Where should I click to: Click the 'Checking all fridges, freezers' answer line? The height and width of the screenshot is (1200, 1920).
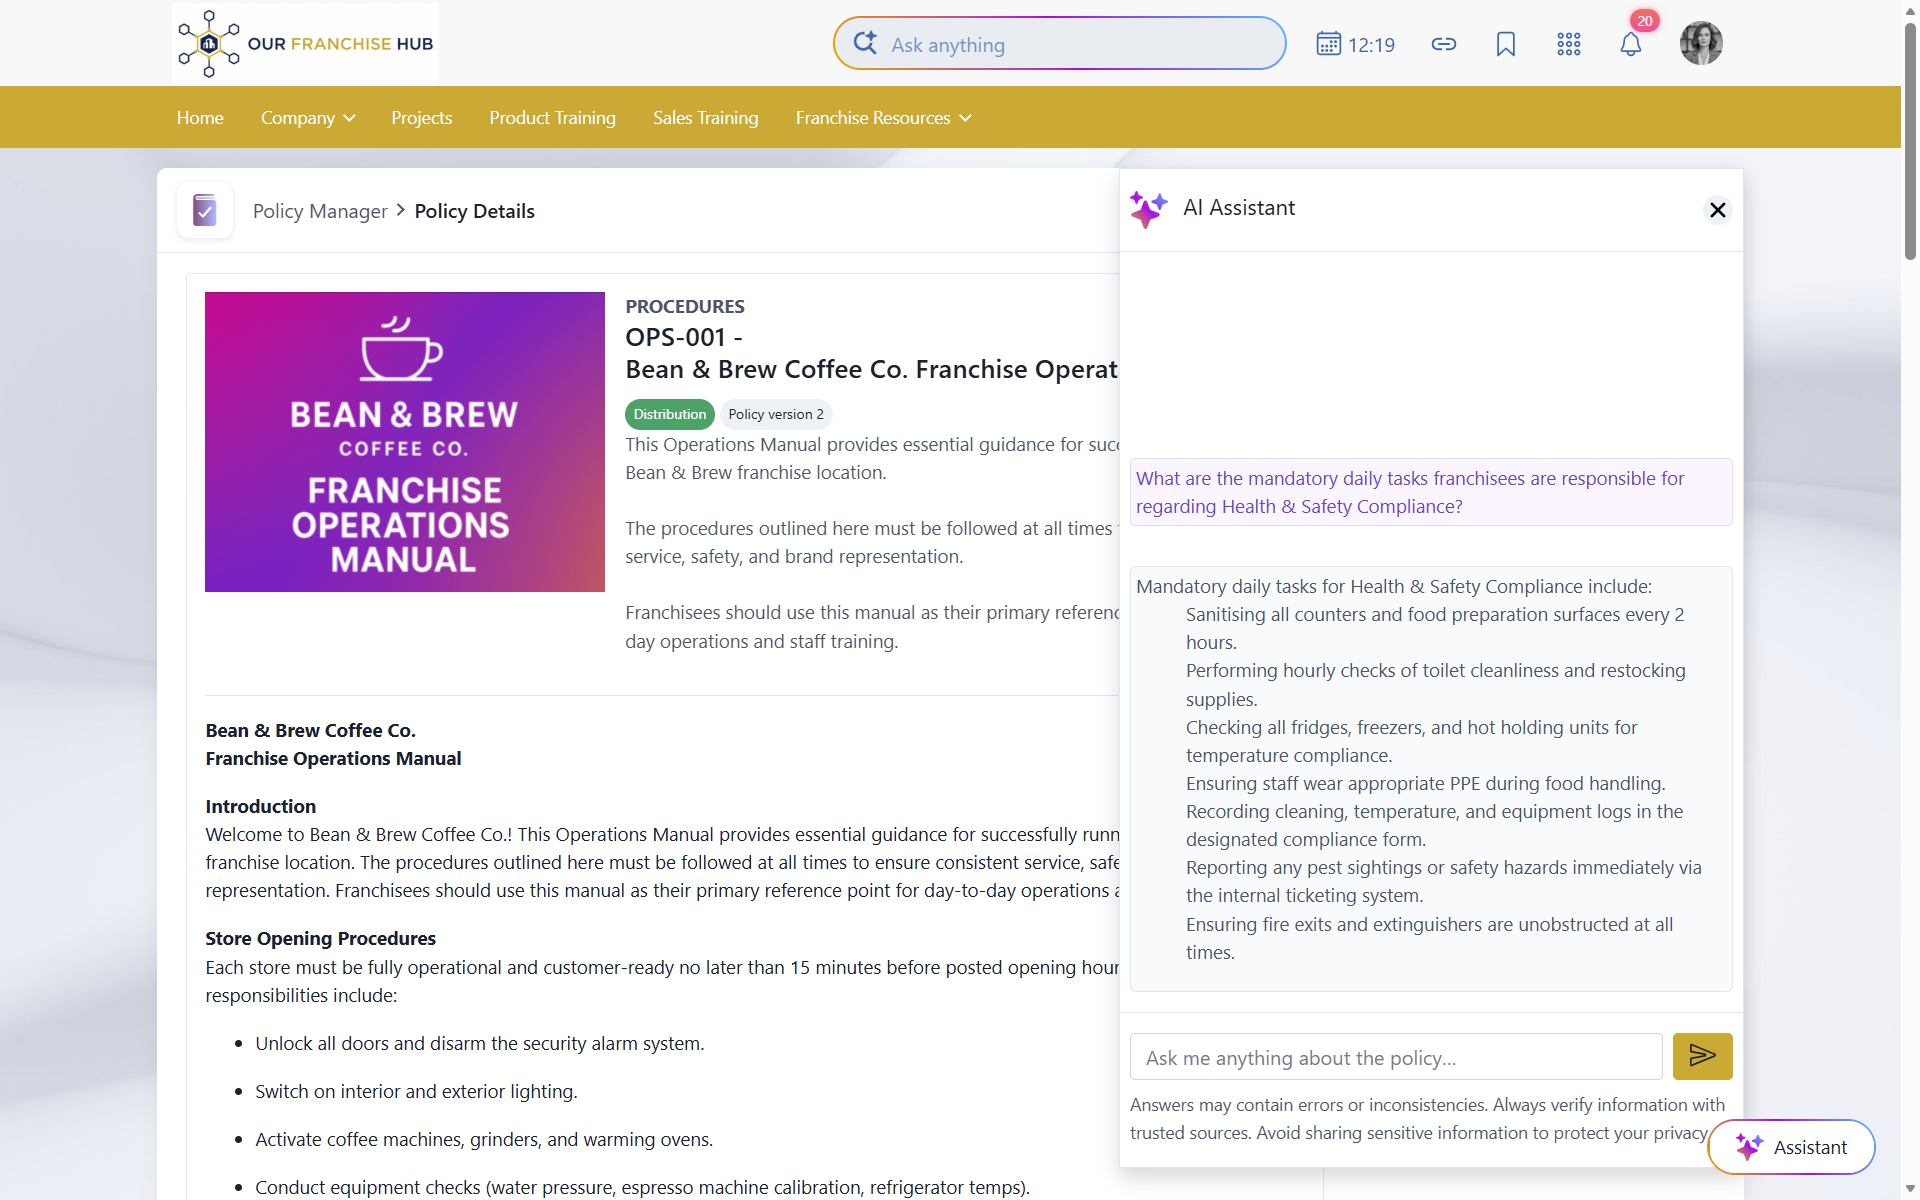1412,741
